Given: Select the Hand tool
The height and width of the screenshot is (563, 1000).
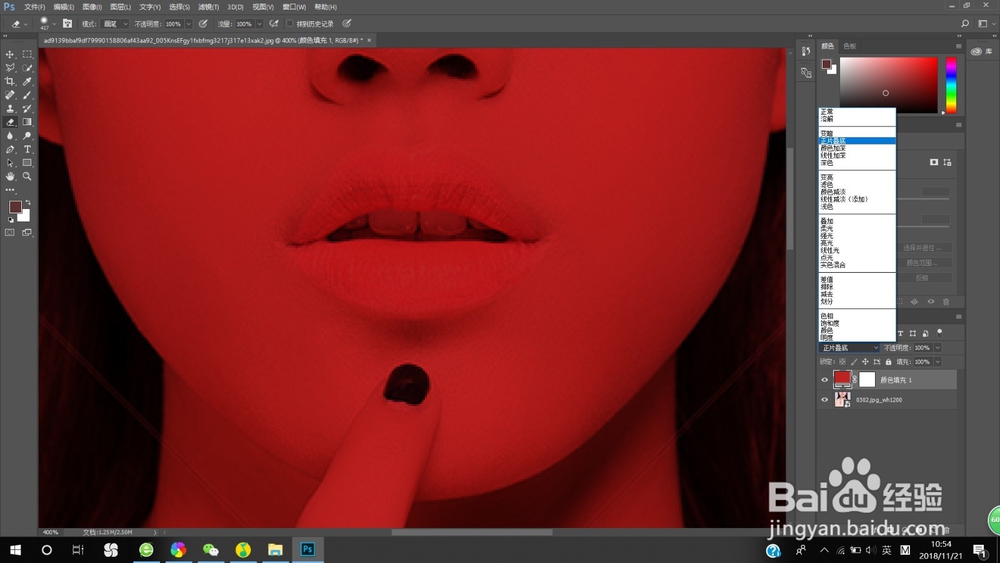Looking at the screenshot, I should [x=10, y=177].
